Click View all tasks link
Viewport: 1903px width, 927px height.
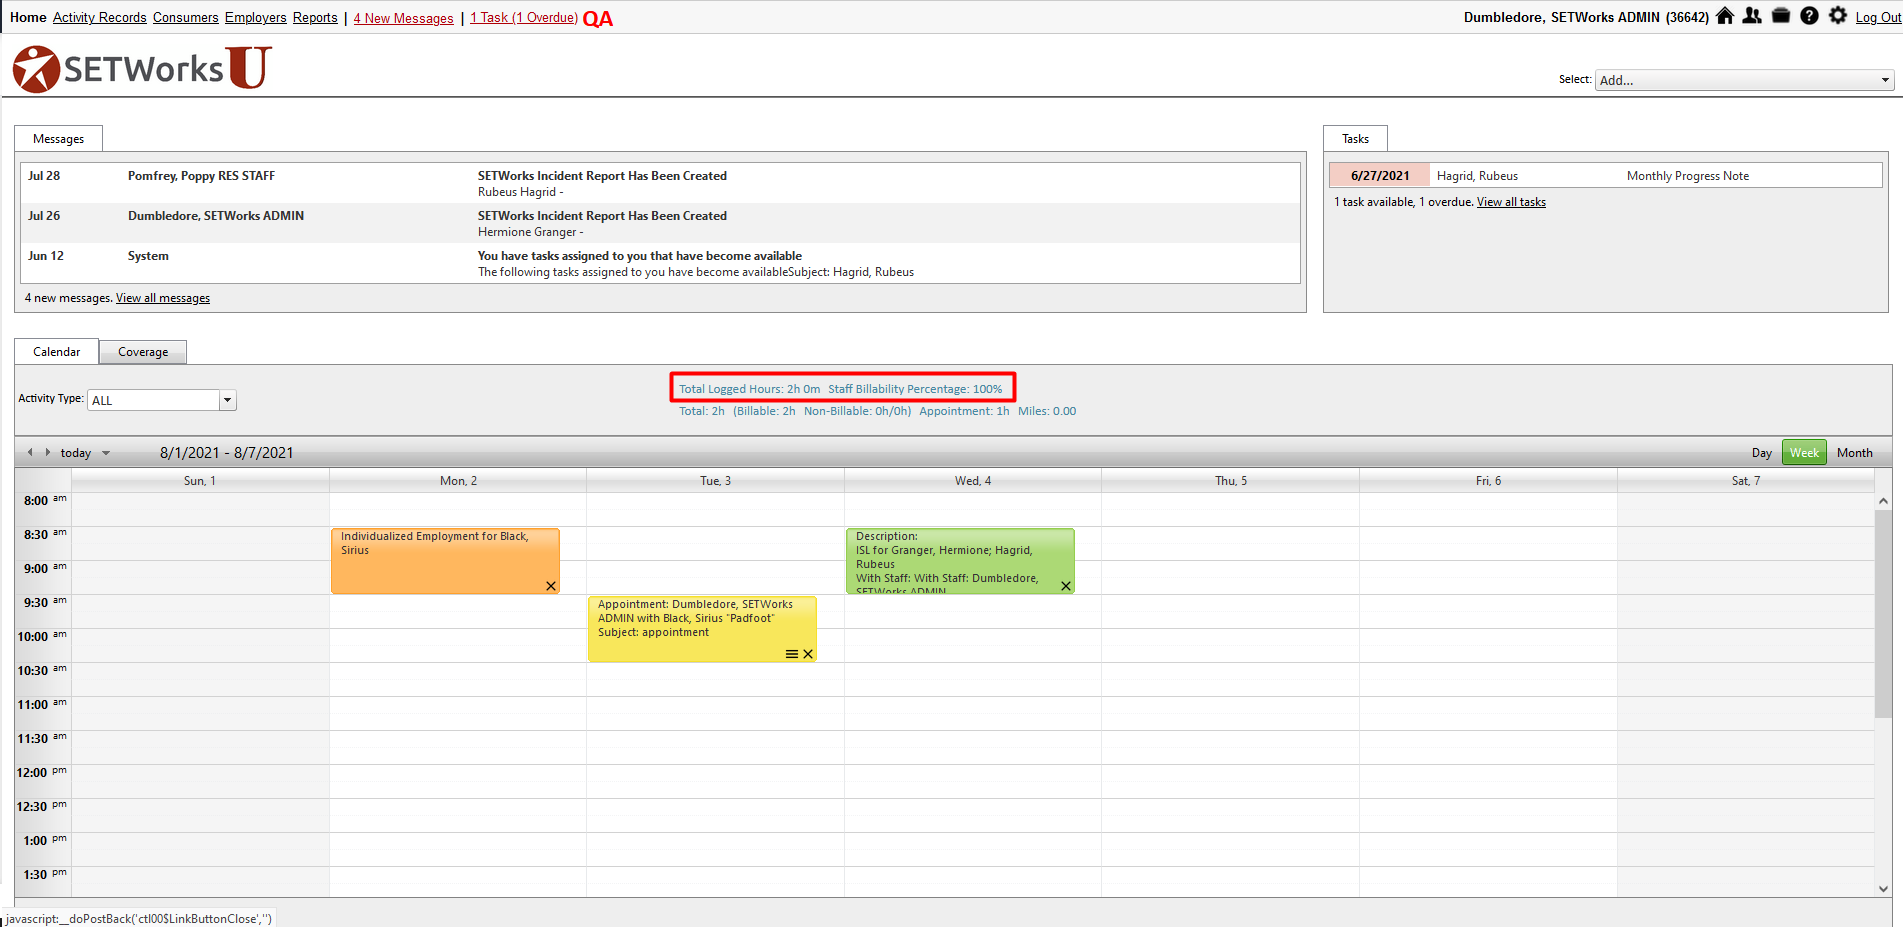[1511, 202]
